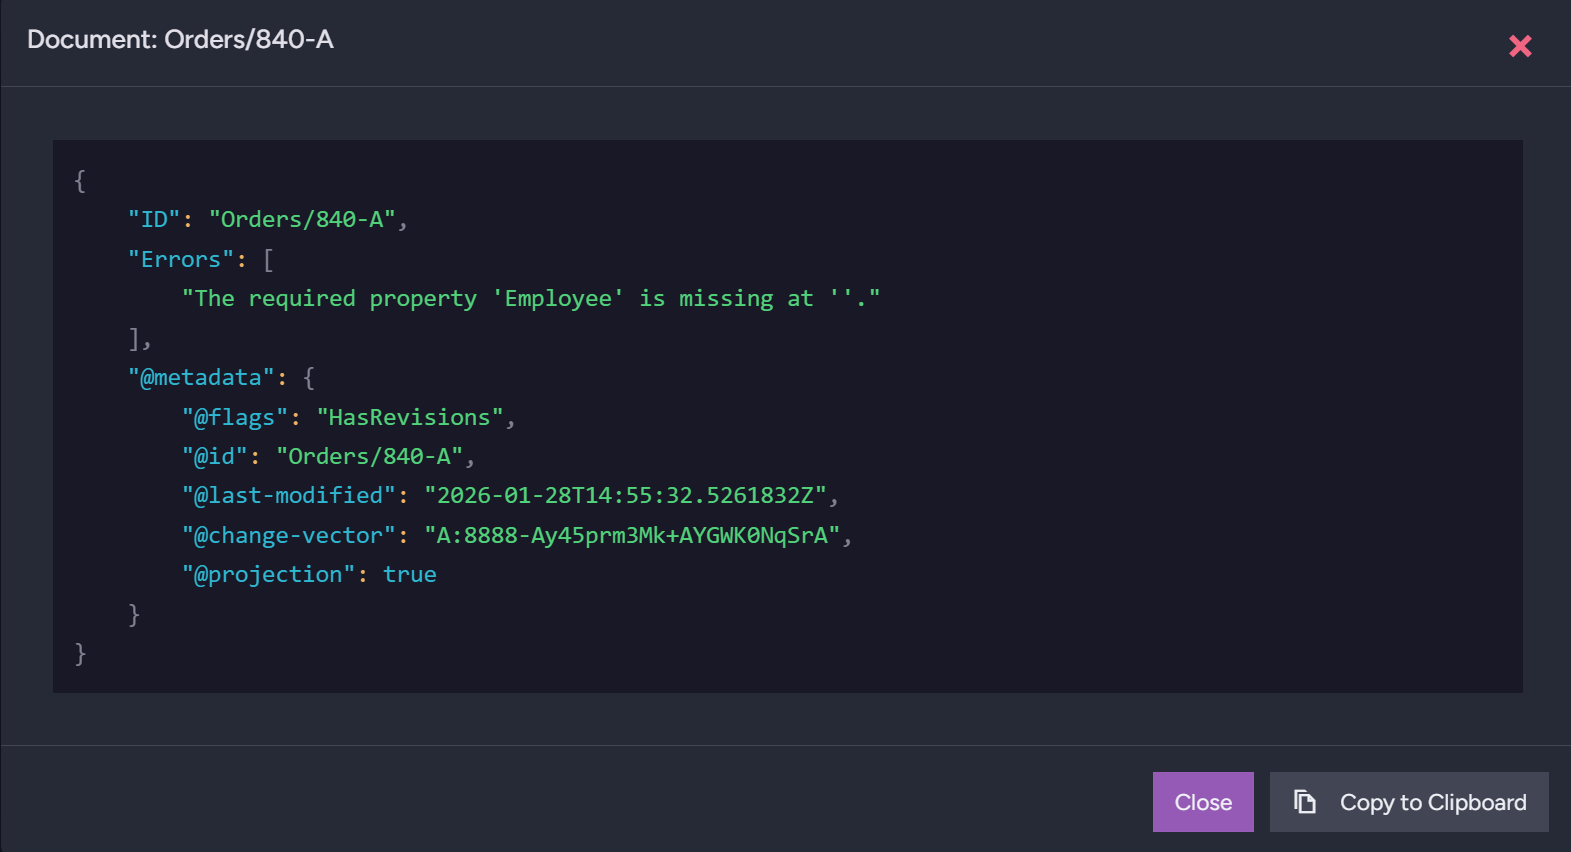Click the "ID" property key
The height and width of the screenshot is (852, 1571).
[153, 220]
